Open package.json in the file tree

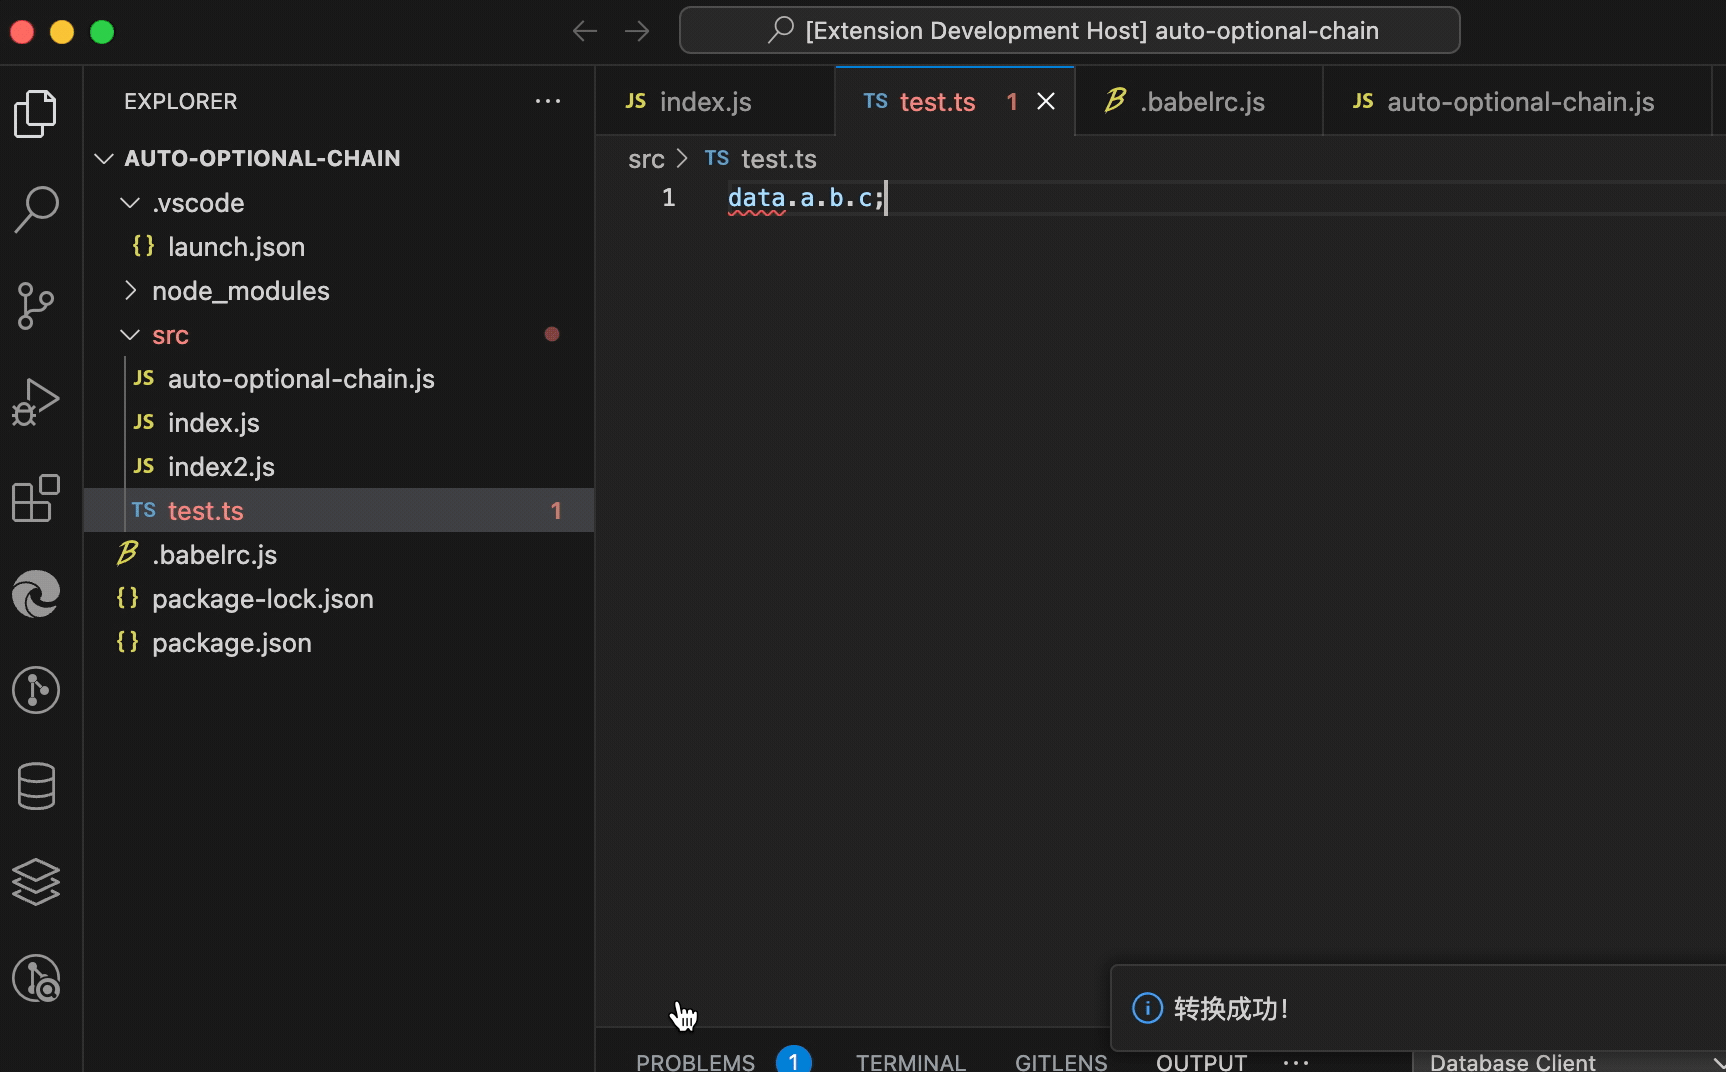[231, 642]
